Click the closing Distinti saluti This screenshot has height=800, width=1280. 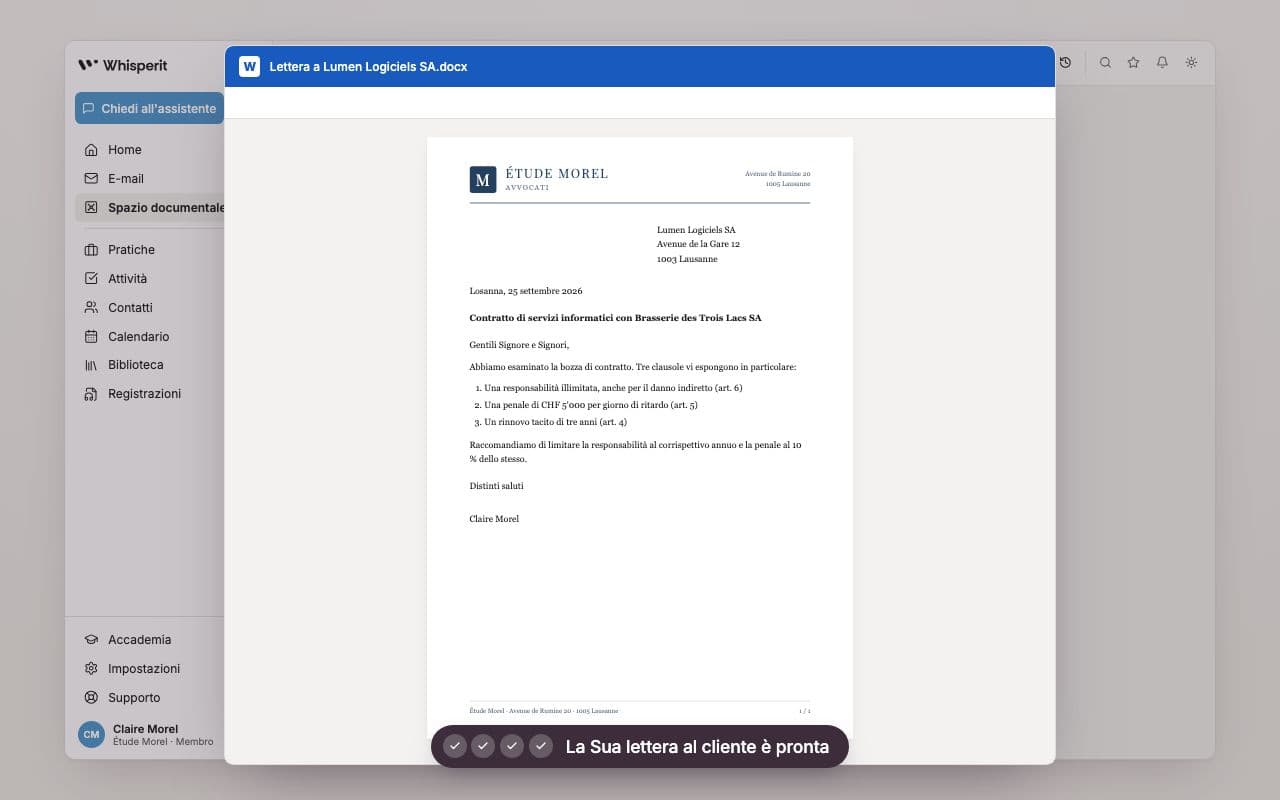click(497, 486)
